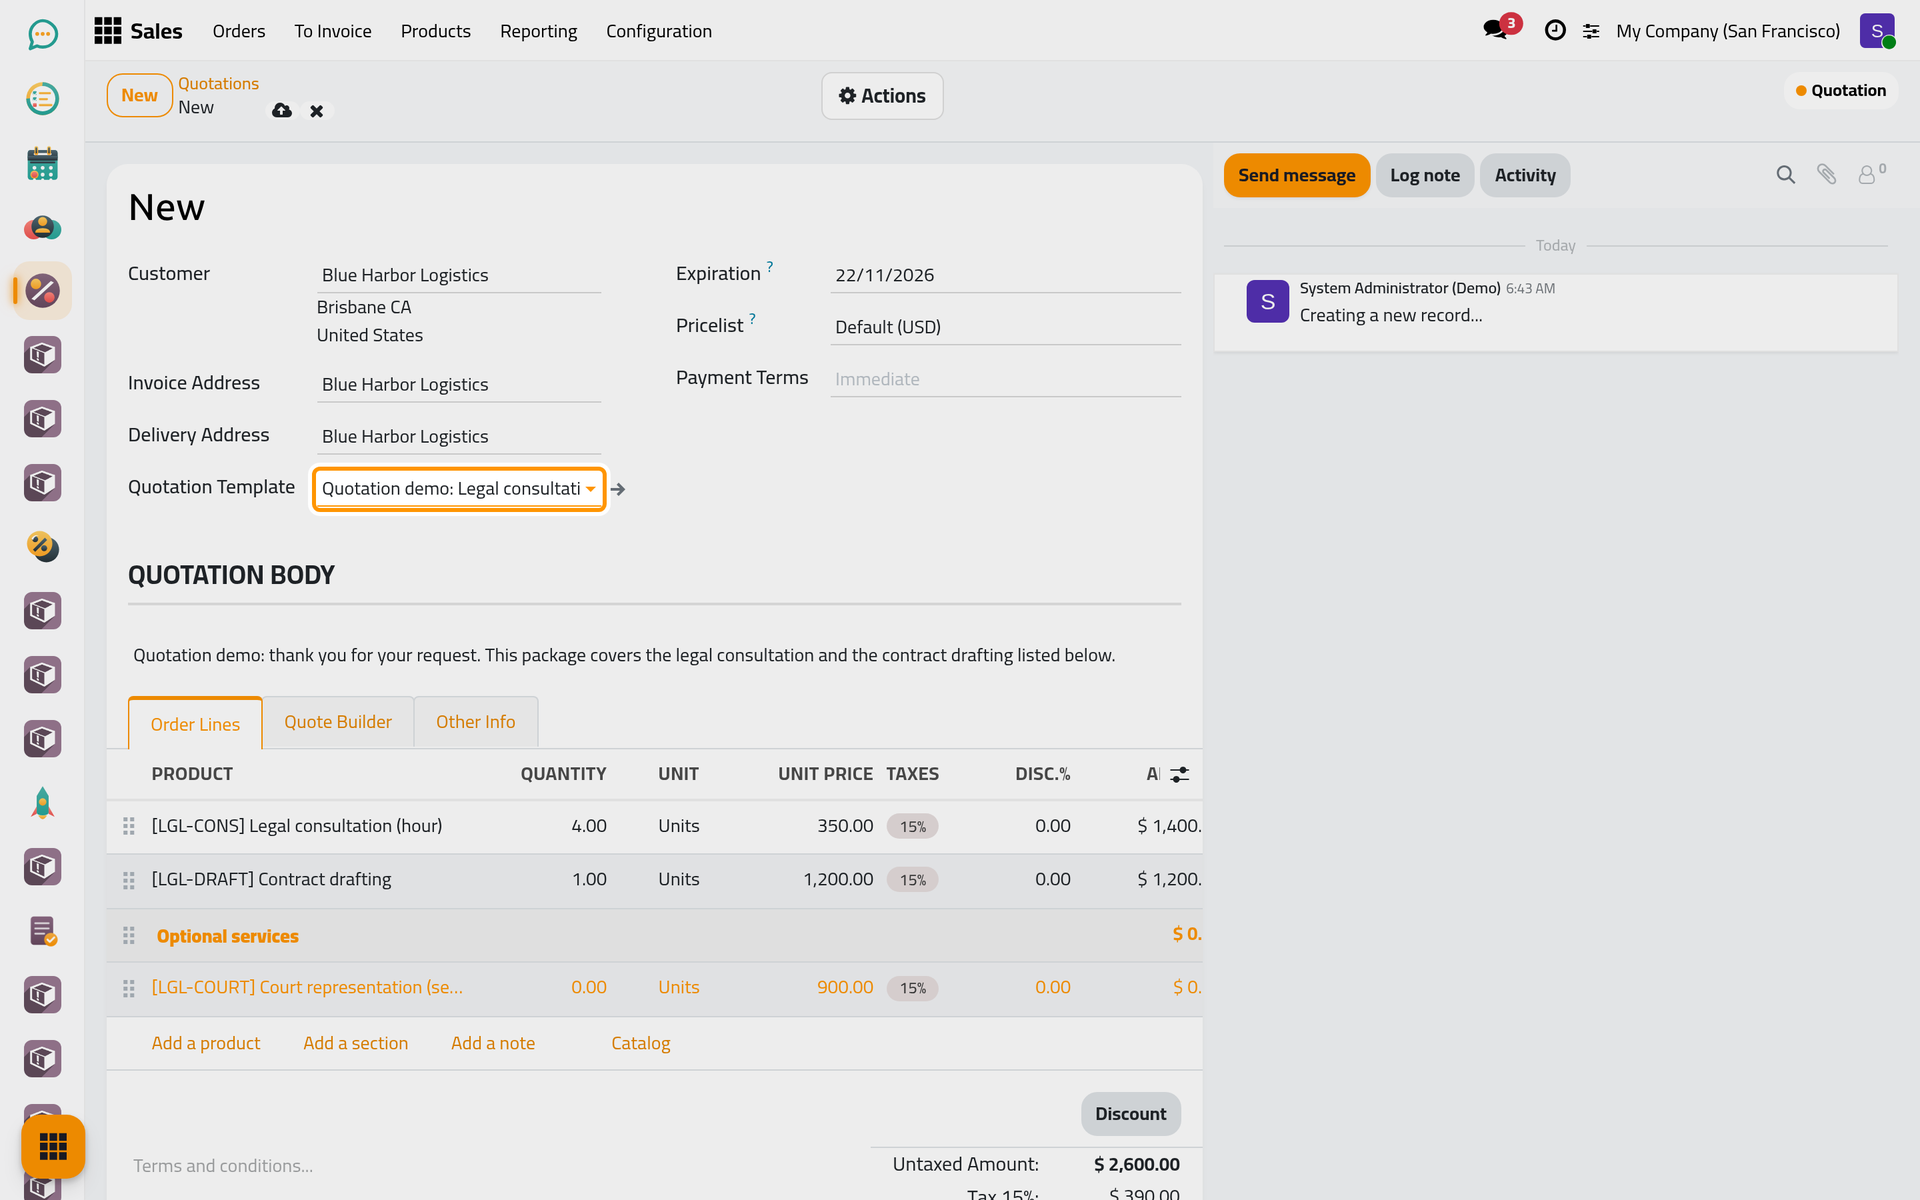Image resolution: width=1920 pixels, height=1200 pixels.
Task: Switch to the Quote Builder tab
Action: pyautogui.click(x=338, y=722)
